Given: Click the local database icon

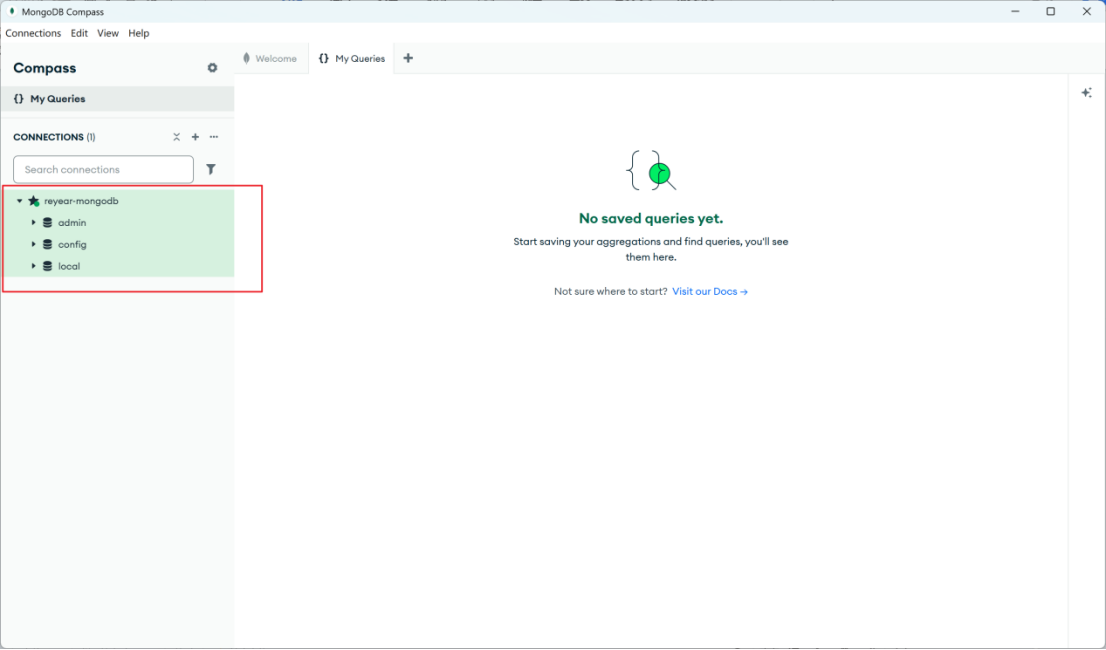Looking at the screenshot, I should tap(47, 266).
